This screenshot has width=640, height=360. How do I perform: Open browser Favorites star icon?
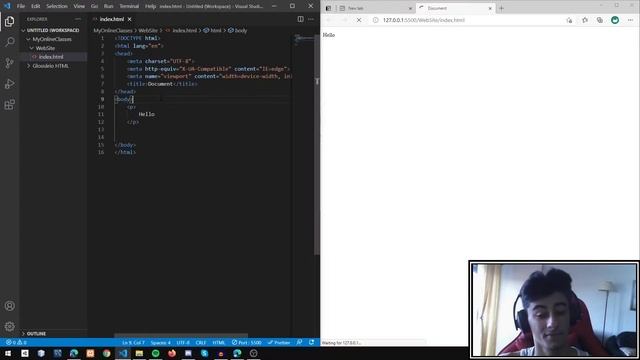tap(584, 20)
